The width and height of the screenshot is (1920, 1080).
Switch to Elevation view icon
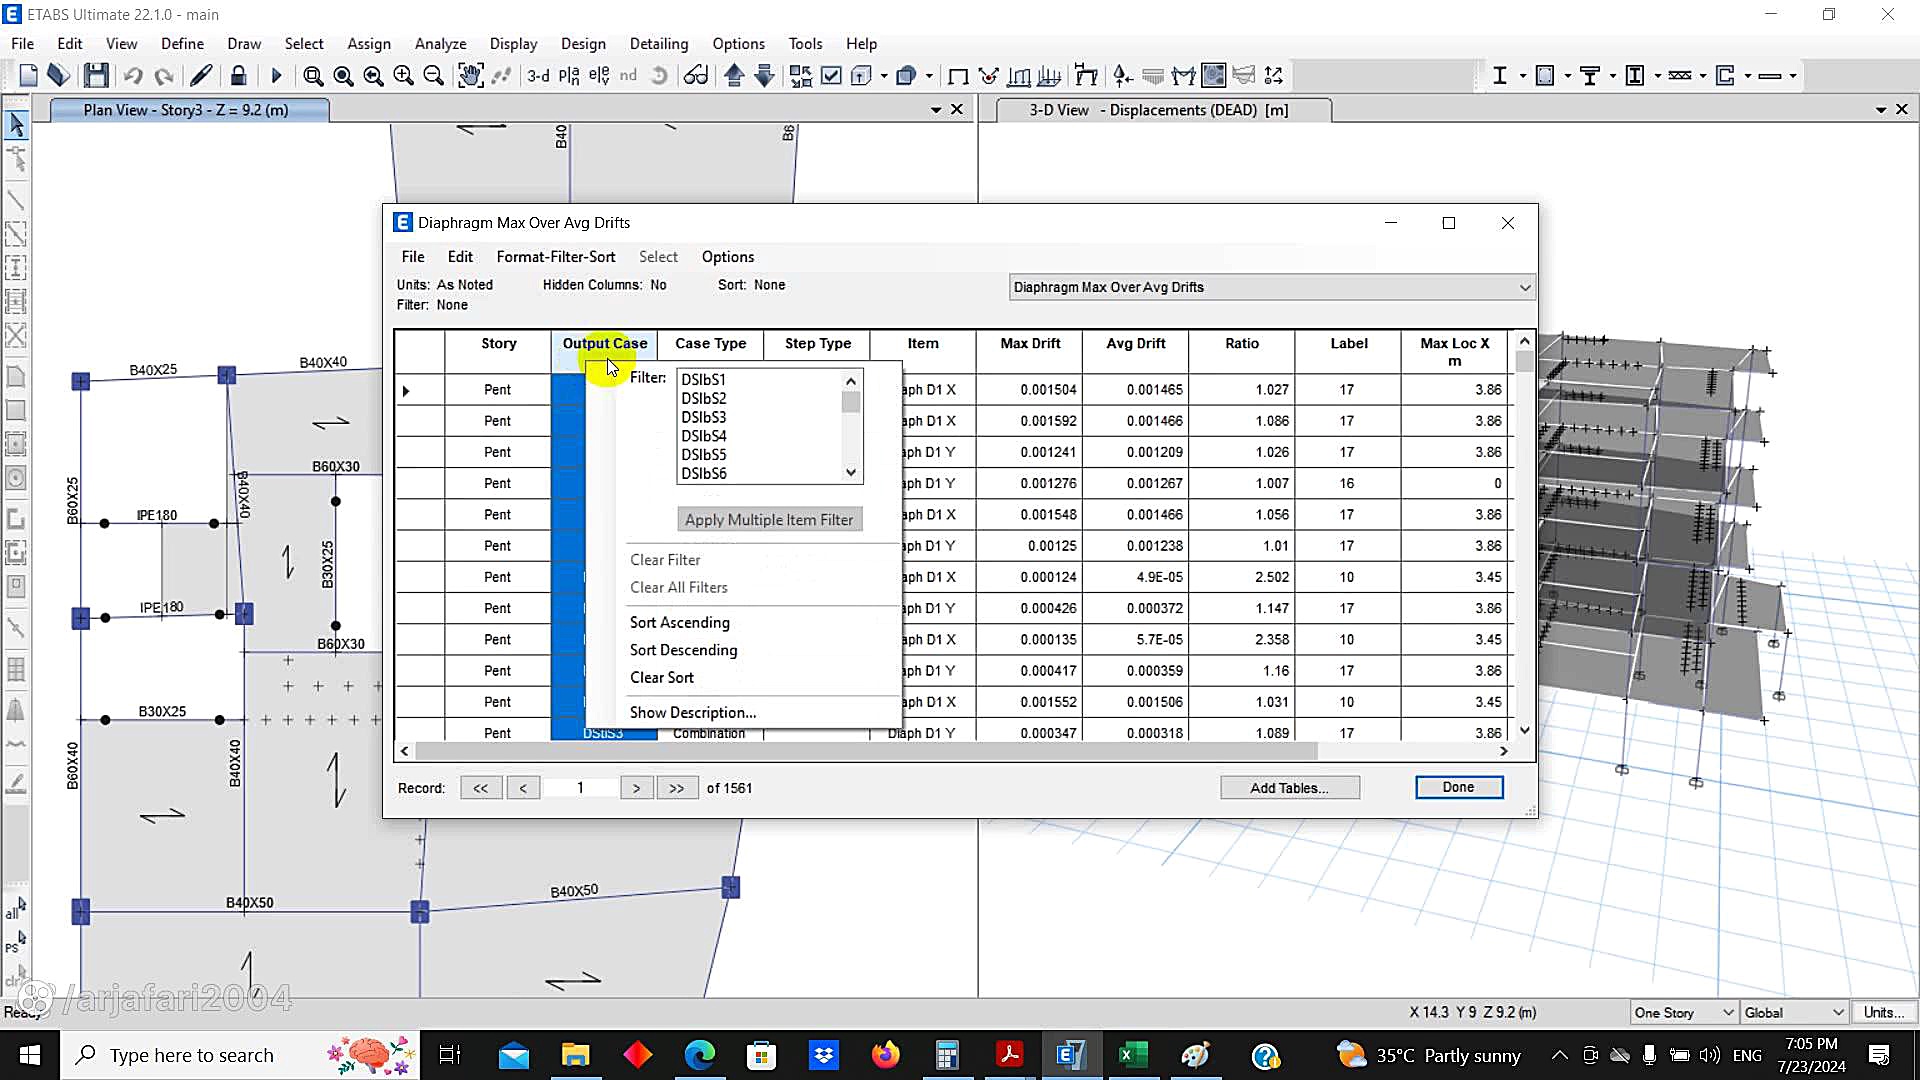pyautogui.click(x=599, y=76)
